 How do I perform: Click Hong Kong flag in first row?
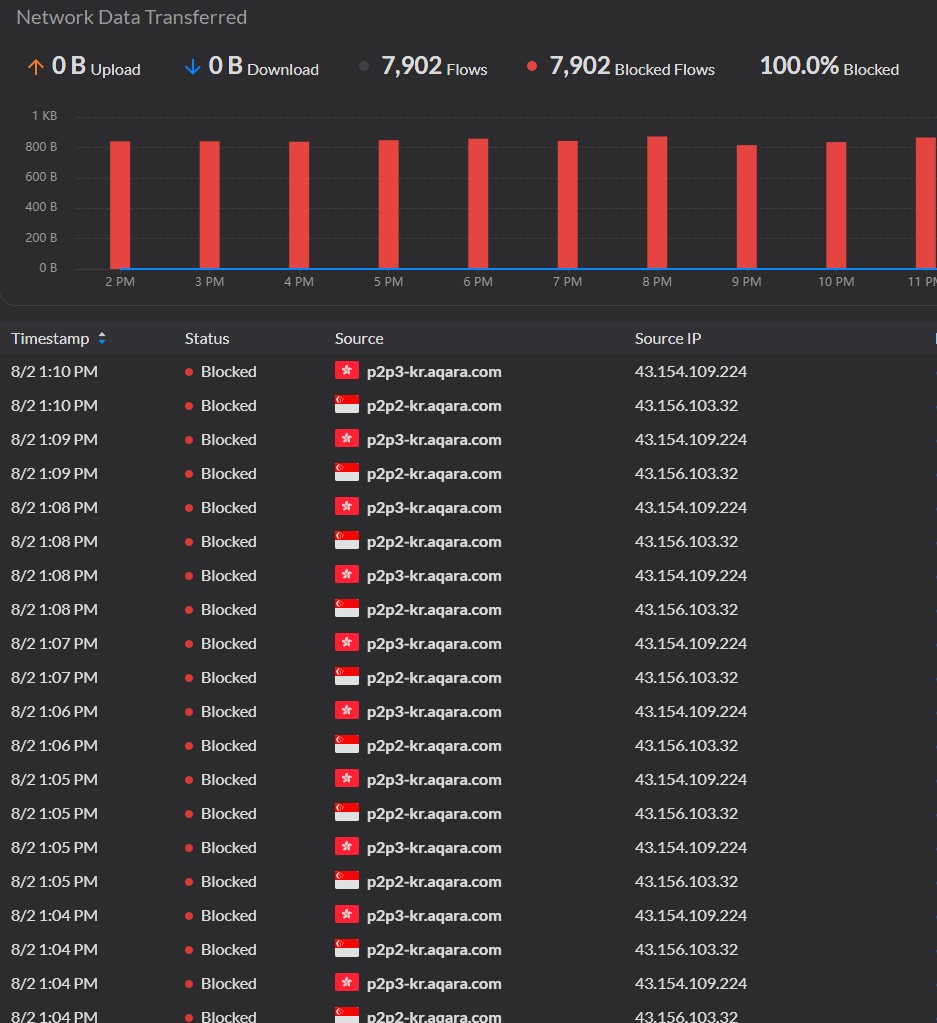pyautogui.click(x=346, y=371)
